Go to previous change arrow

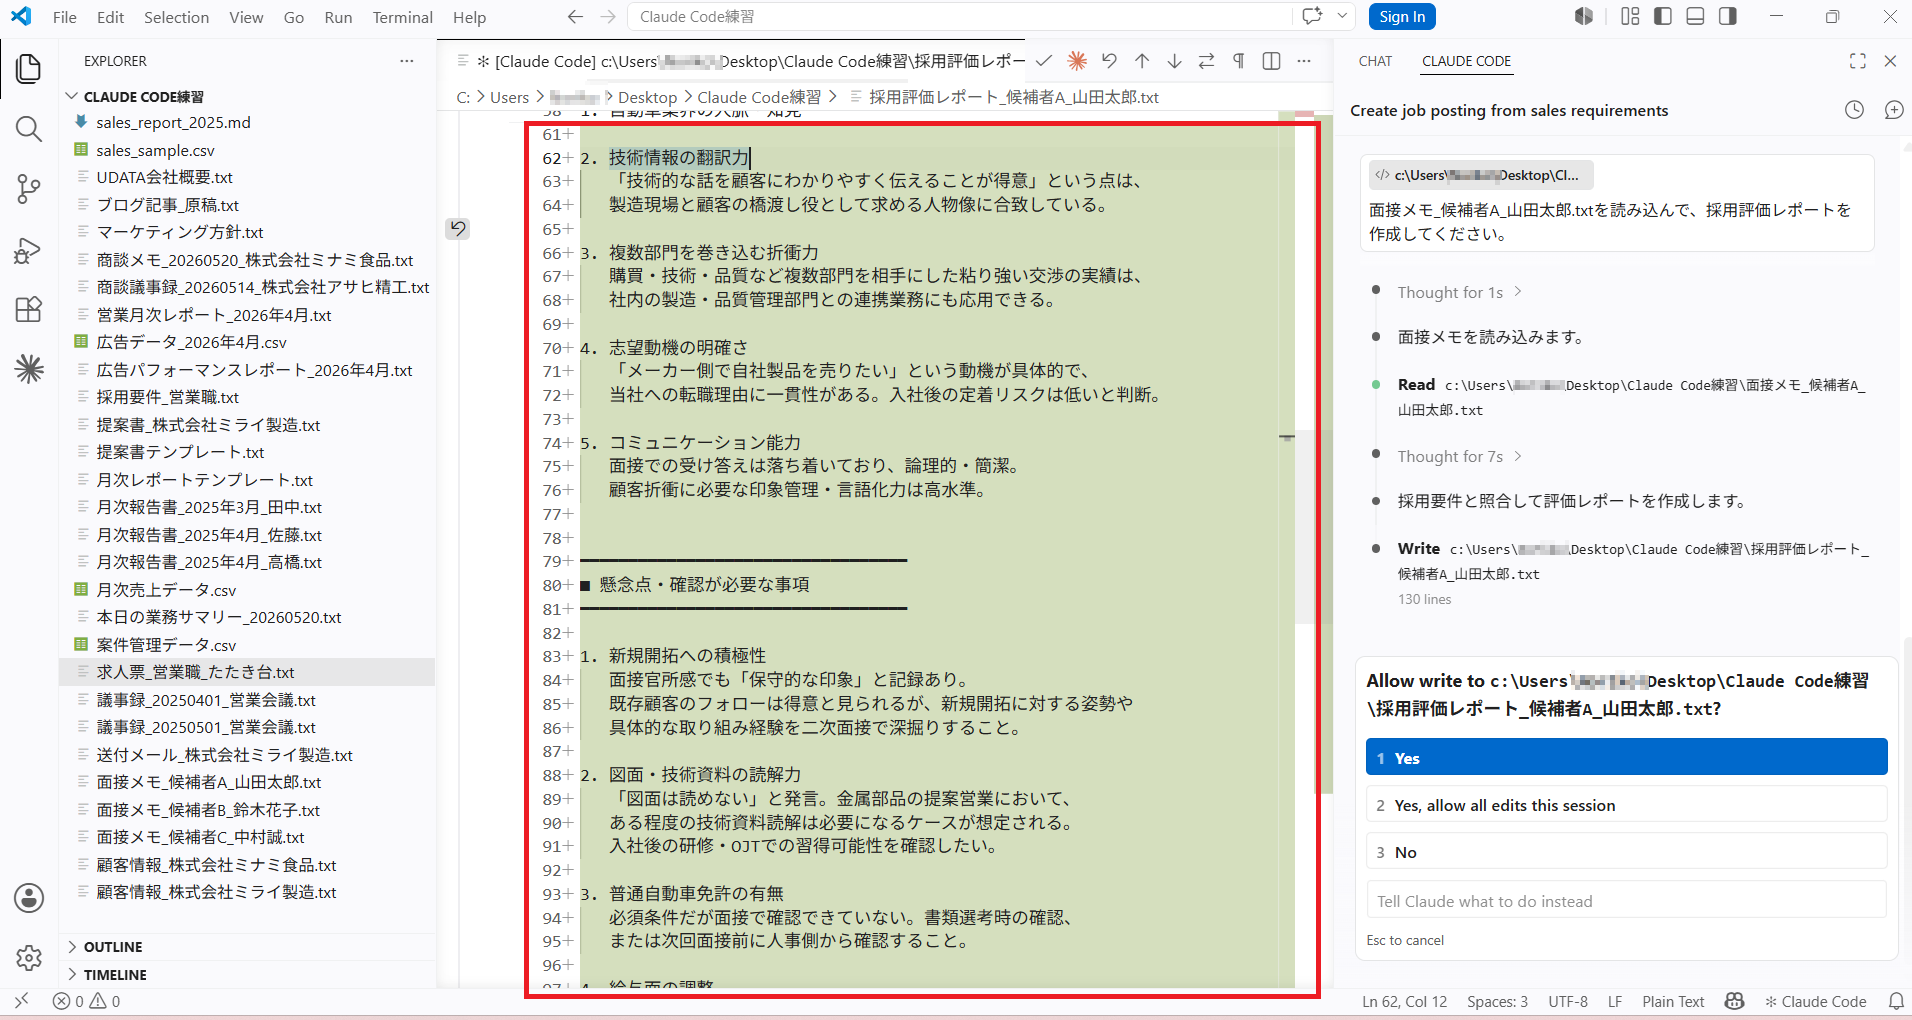point(1142,61)
